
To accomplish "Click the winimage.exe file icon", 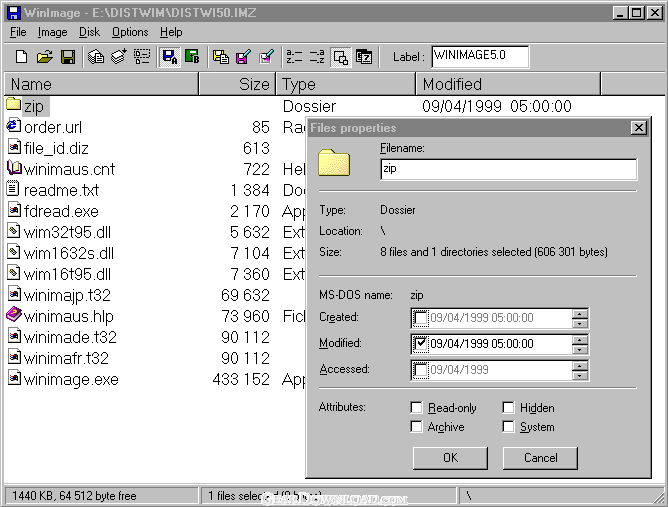I will click(14, 378).
